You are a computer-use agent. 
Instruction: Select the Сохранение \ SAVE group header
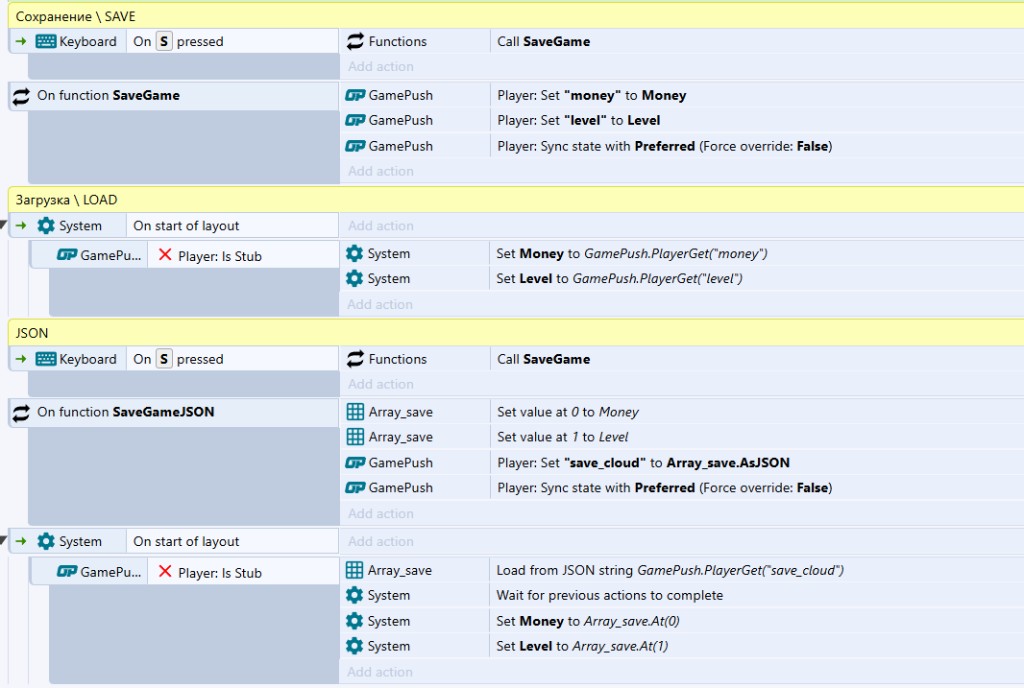coord(516,16)
